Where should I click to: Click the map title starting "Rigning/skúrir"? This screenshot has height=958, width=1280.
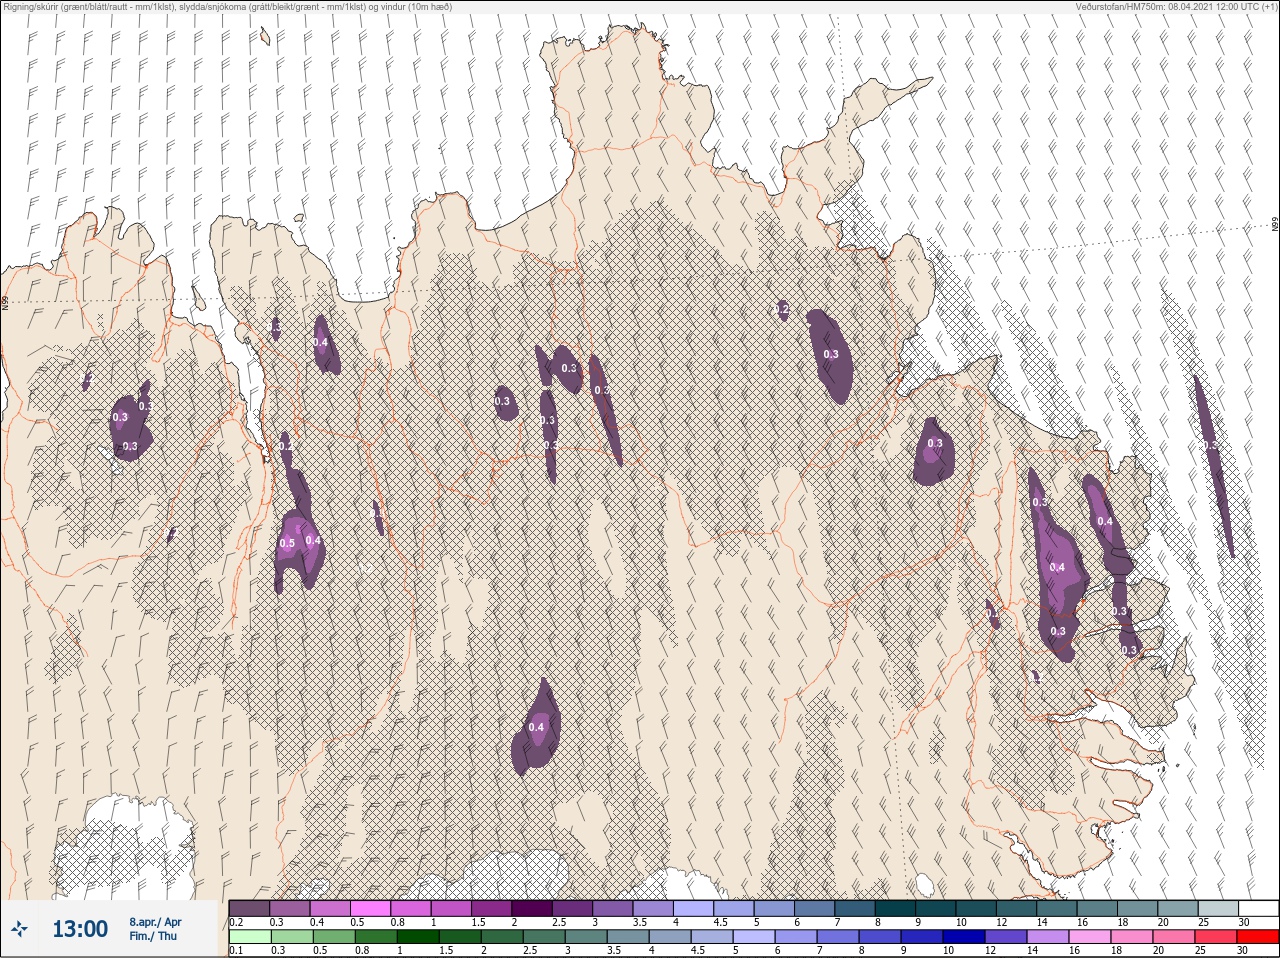(227, 6)
